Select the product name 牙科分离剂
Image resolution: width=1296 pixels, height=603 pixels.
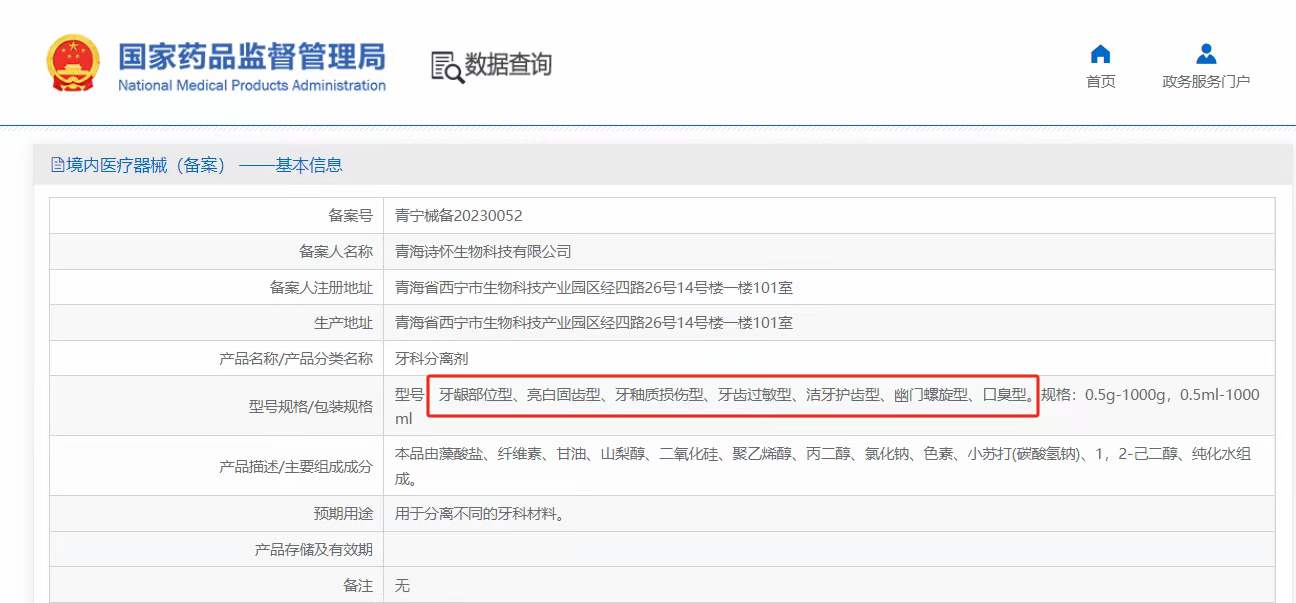click(x=432, y=358)
